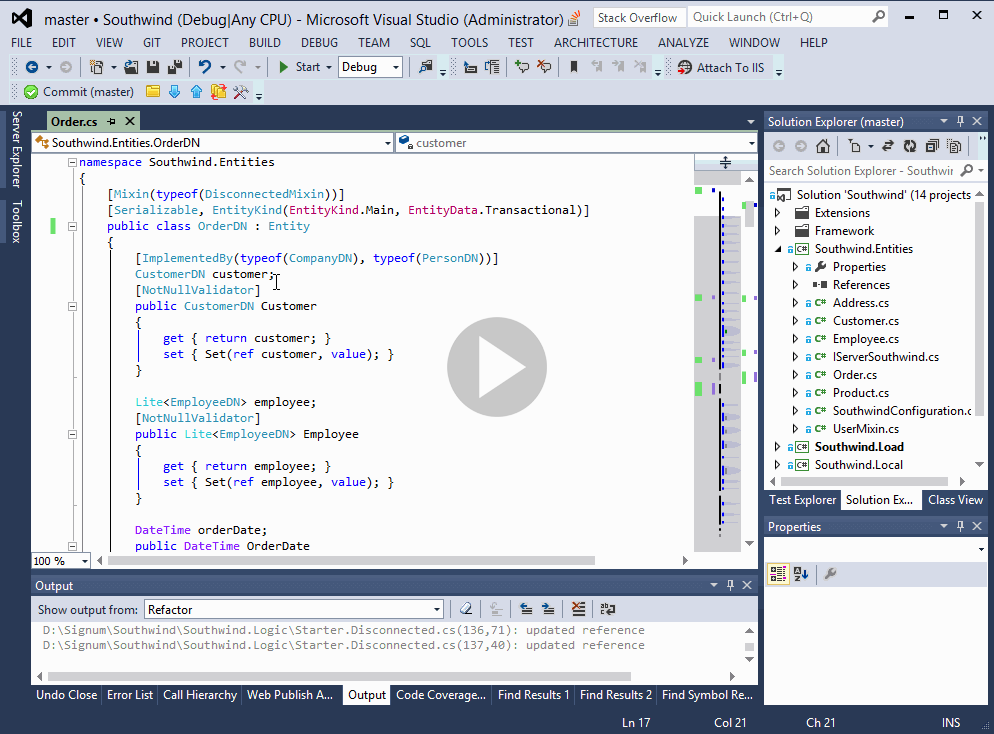This screenshot has width=994, height=734.
Task: Expand the Southwind.Load project node
Action: click(778, 447)
